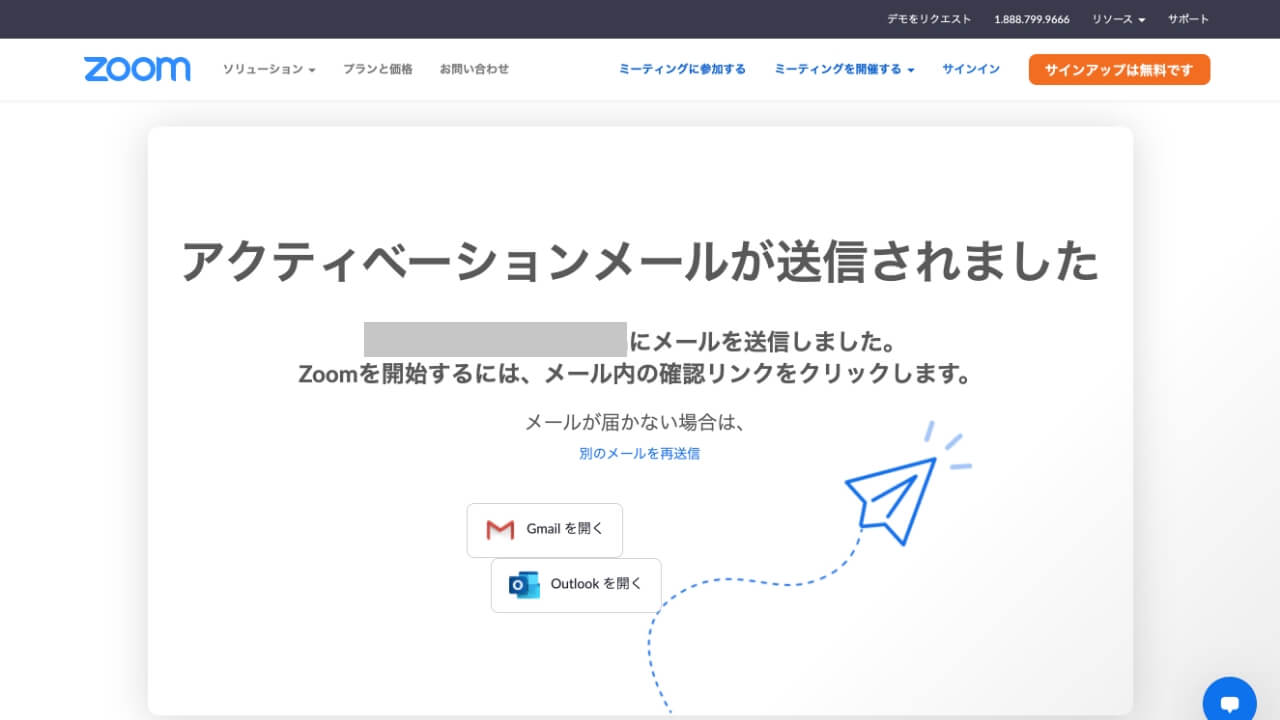Expand the リソース dropdown in top bar

coord(1119,19)
